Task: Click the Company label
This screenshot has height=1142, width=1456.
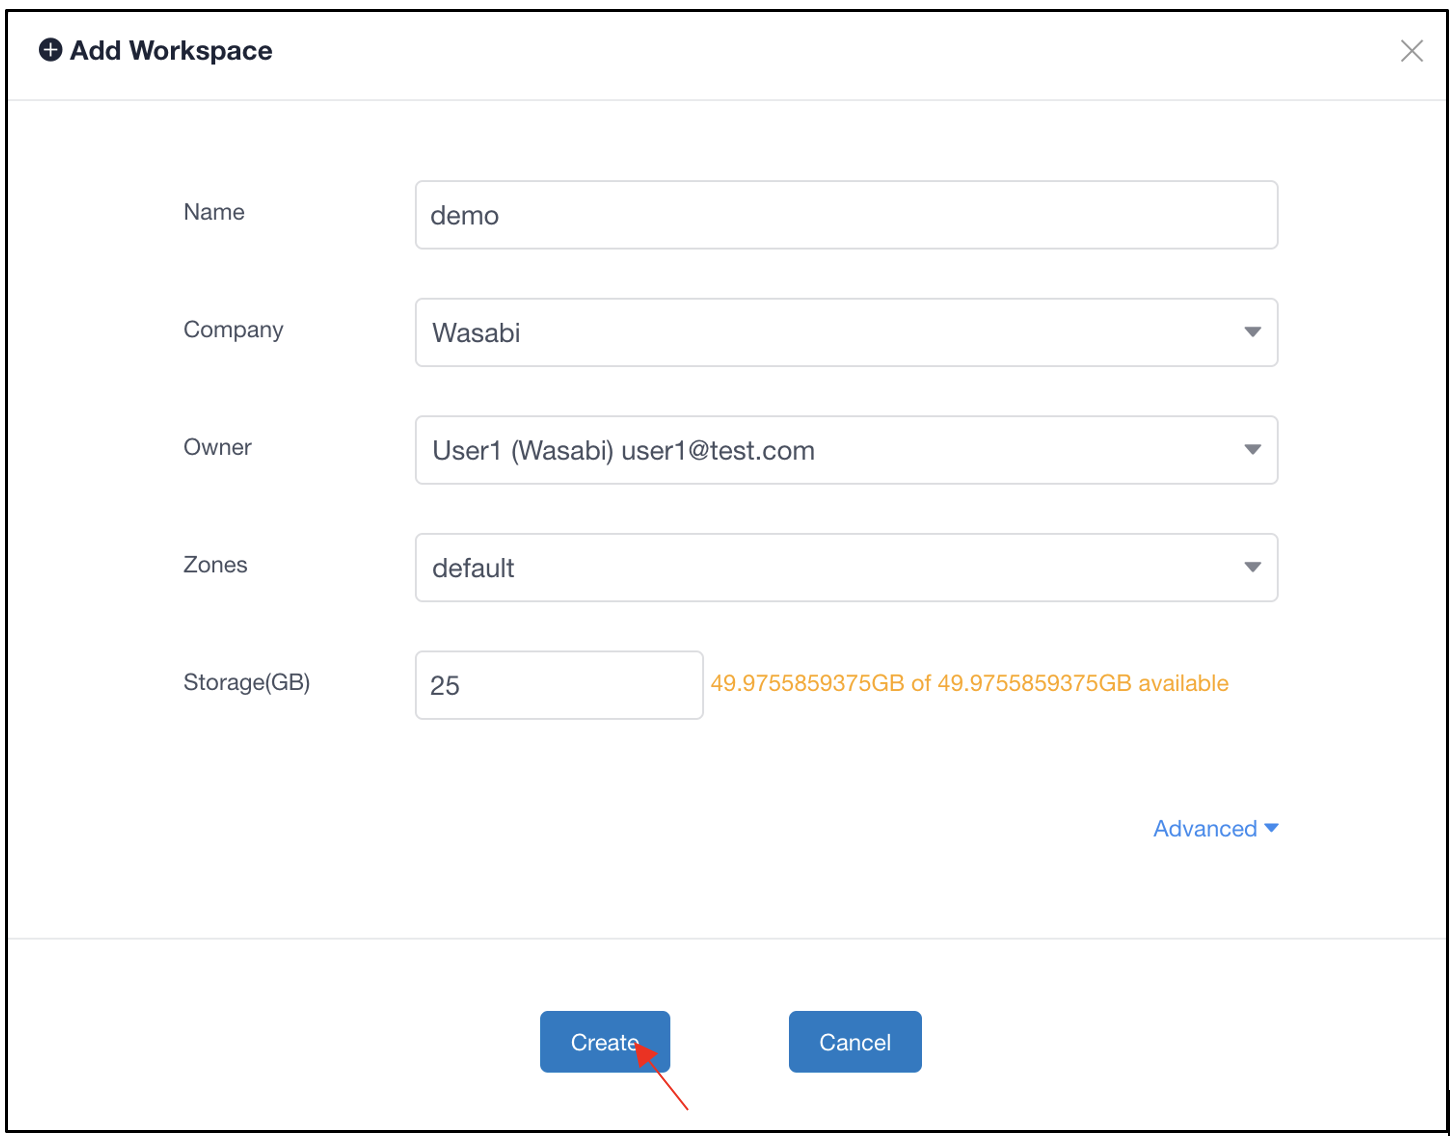Action: (233, 330)
